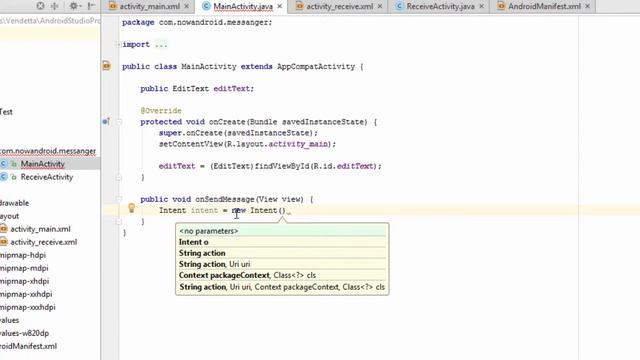This screenshot has width=640, height=360.
Task: Click the MainActivity class name in code
Action: tap(209, 67)
